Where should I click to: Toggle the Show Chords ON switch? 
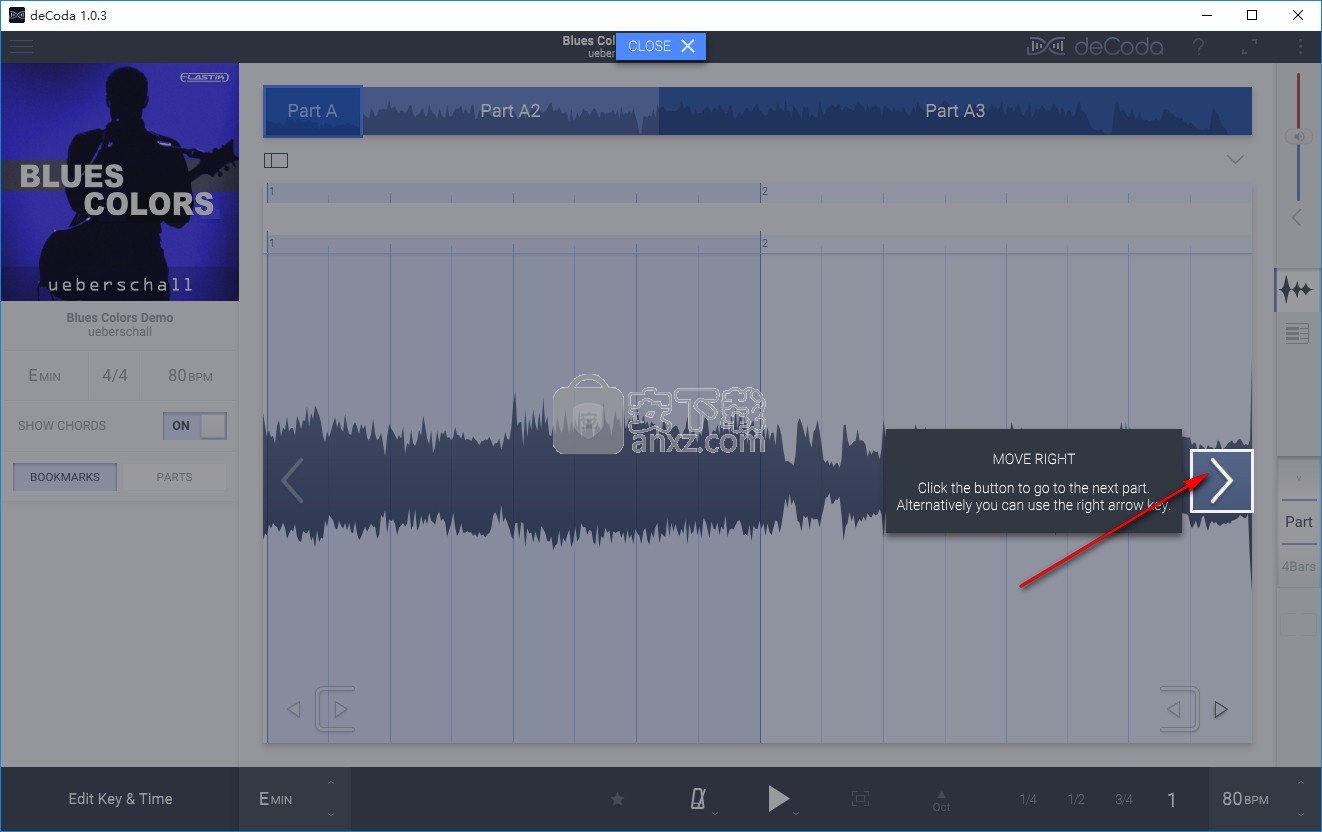pyautogui.click(x=195, y=425)
